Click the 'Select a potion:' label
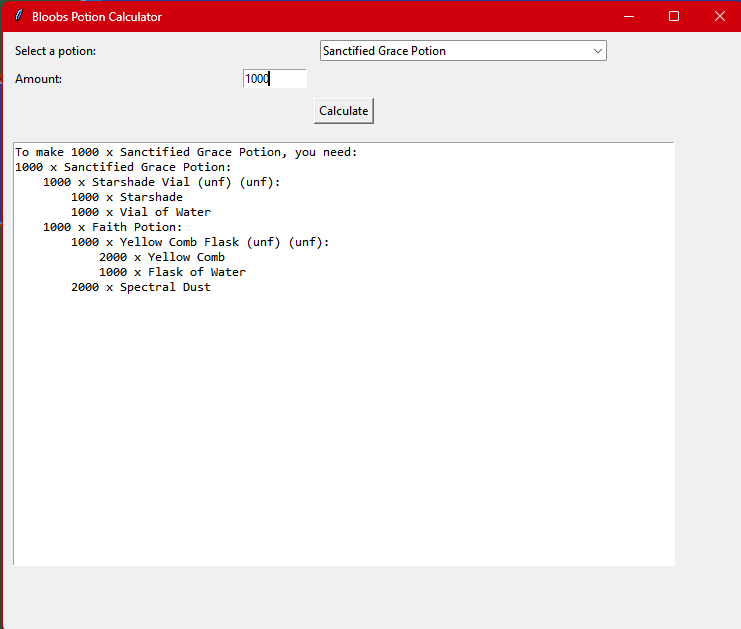The height and width of the screenshot is (629, 741). click(x=55, y=51)
